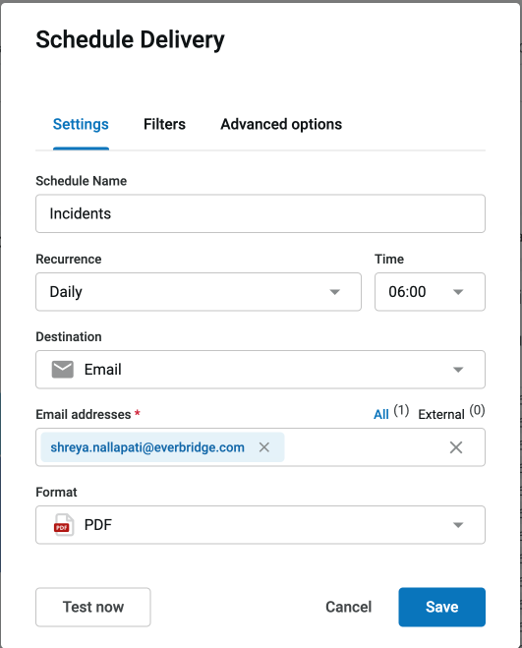Image resolution: width=522 pixels, height=648 pixels.
Task: Switch to the Filters tab
Action: [164, 124]
